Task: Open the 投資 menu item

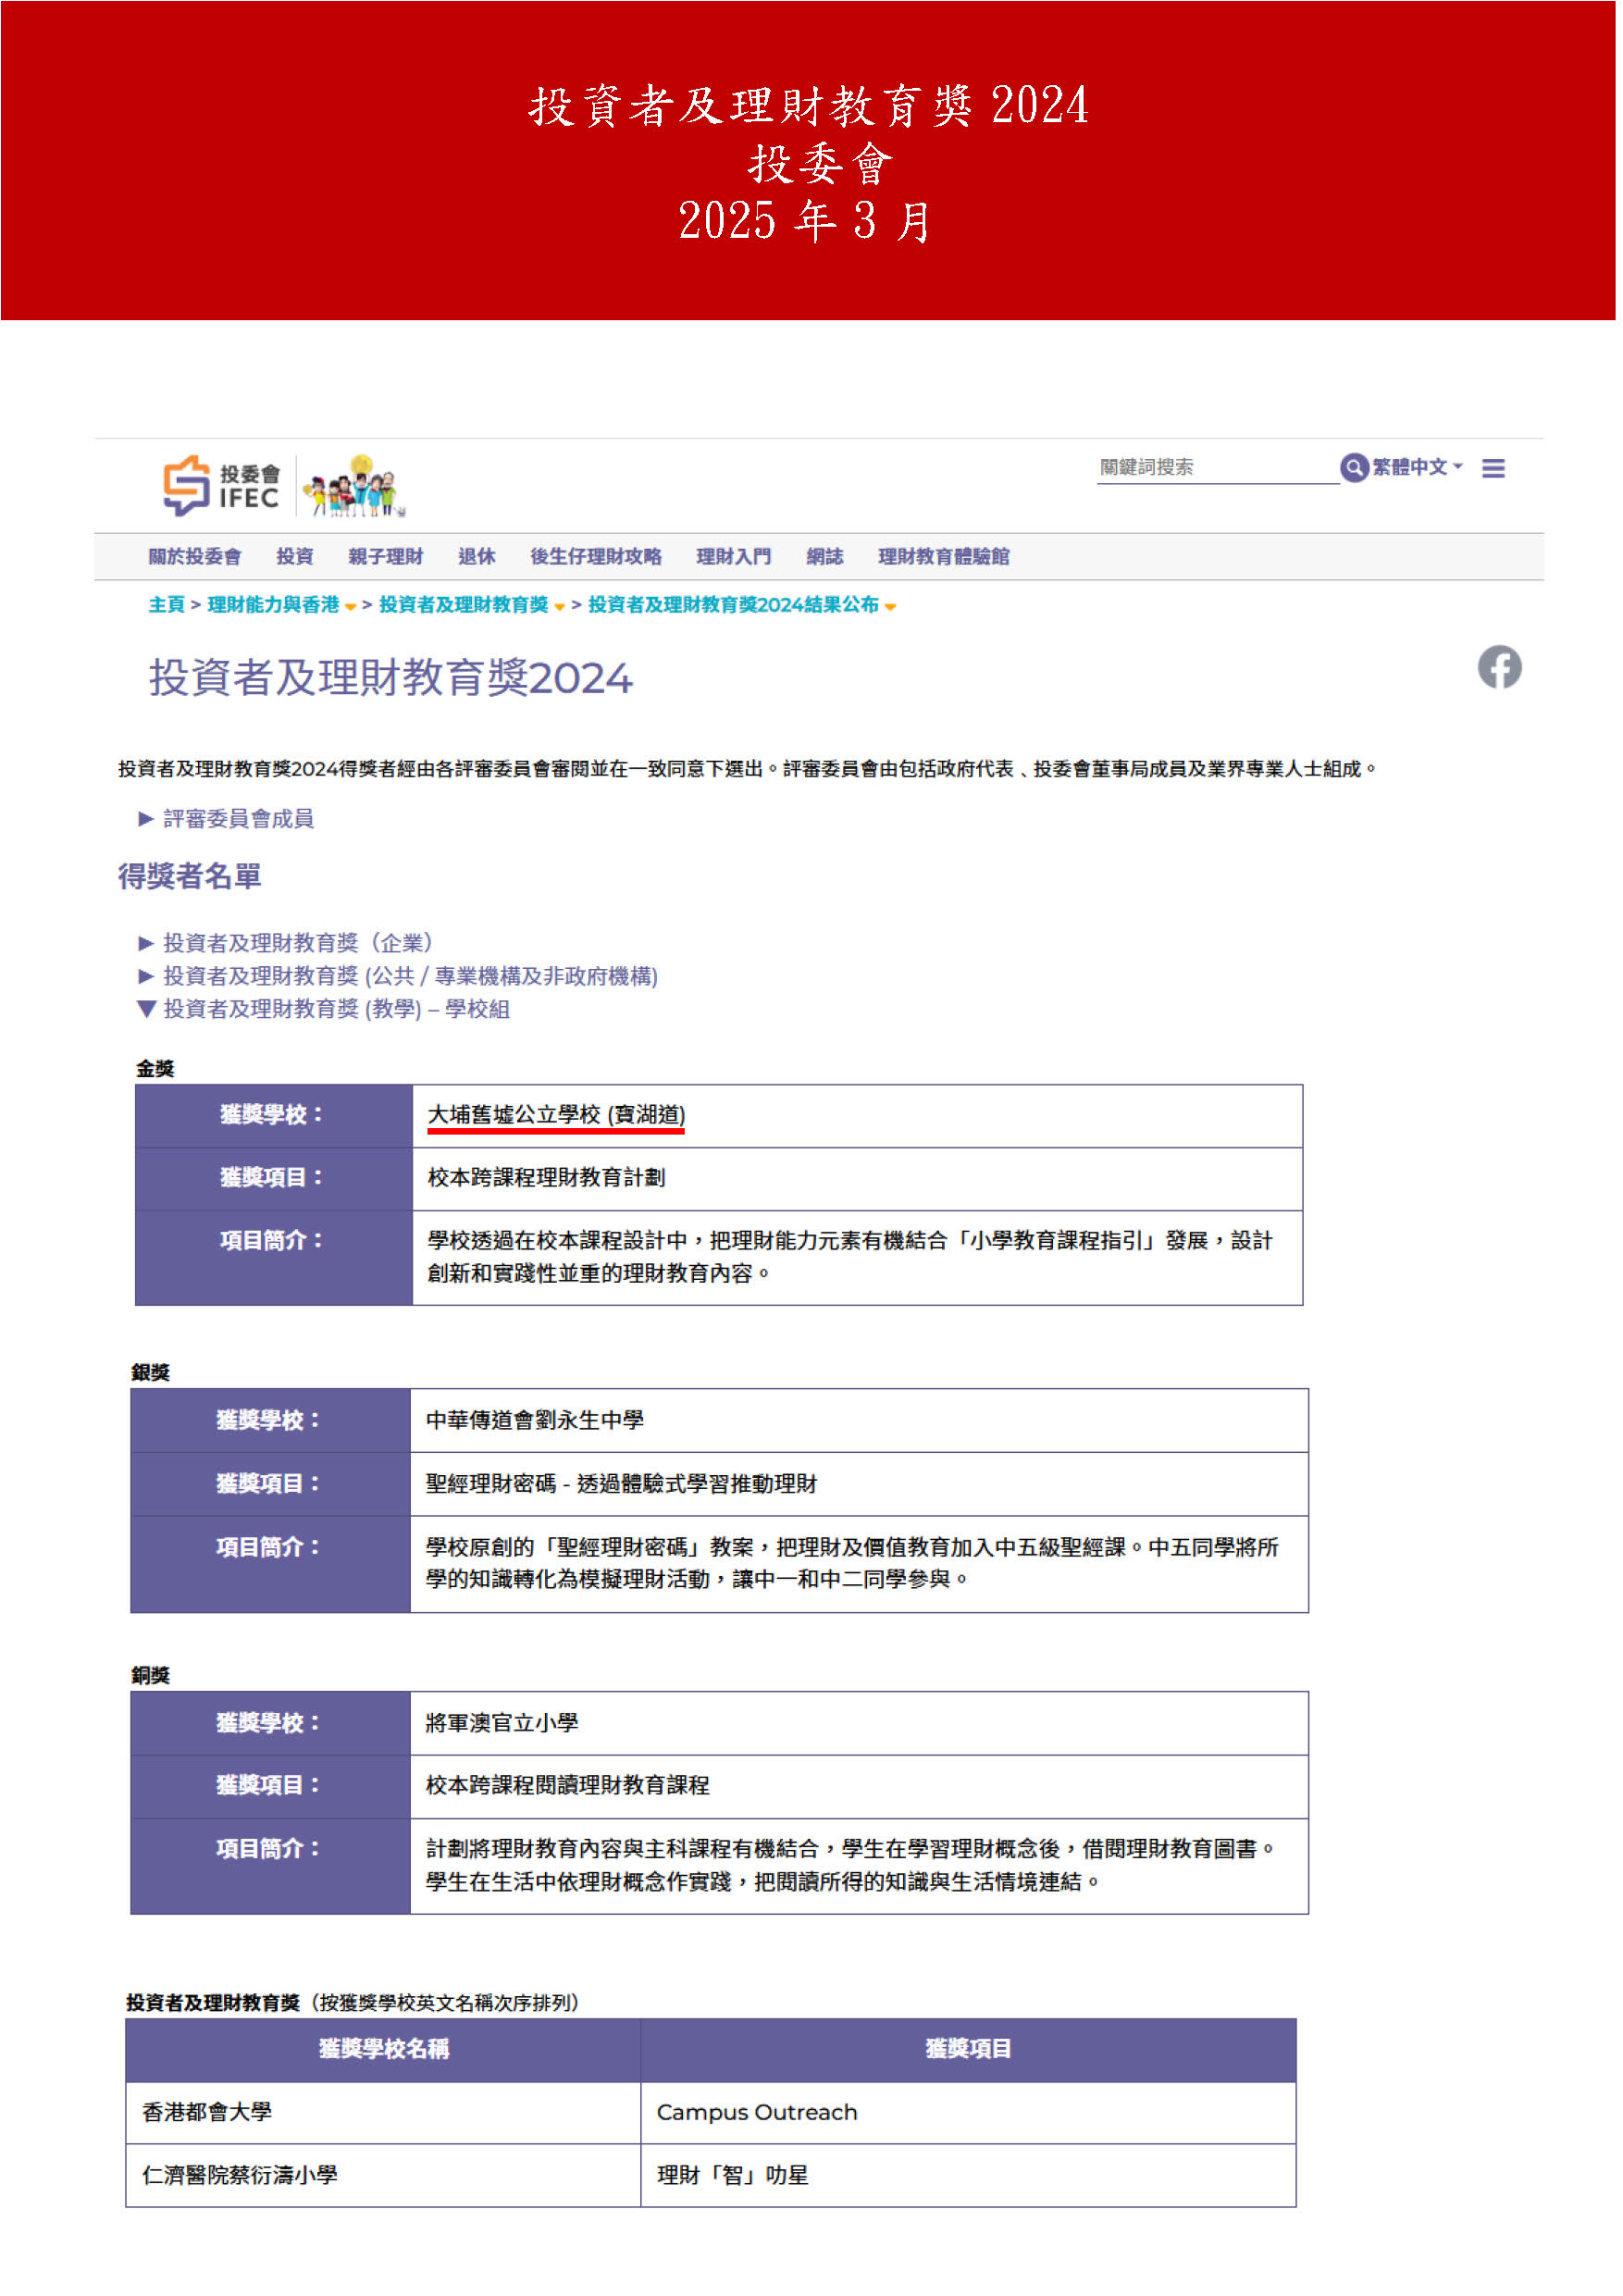Action: pos(295,556)
